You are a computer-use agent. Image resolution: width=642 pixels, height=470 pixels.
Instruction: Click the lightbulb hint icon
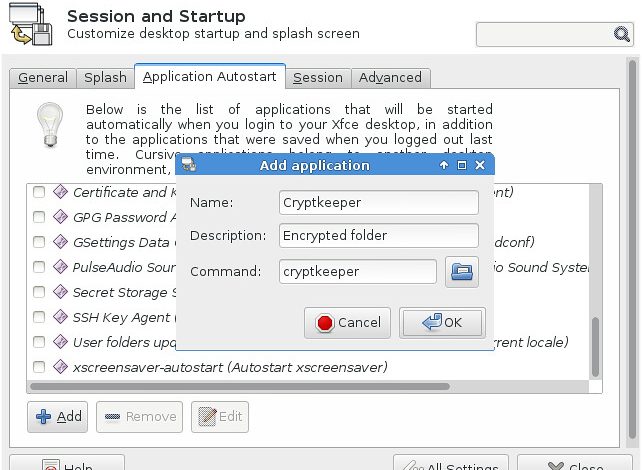pyautogui.click(x=50, y=124)
